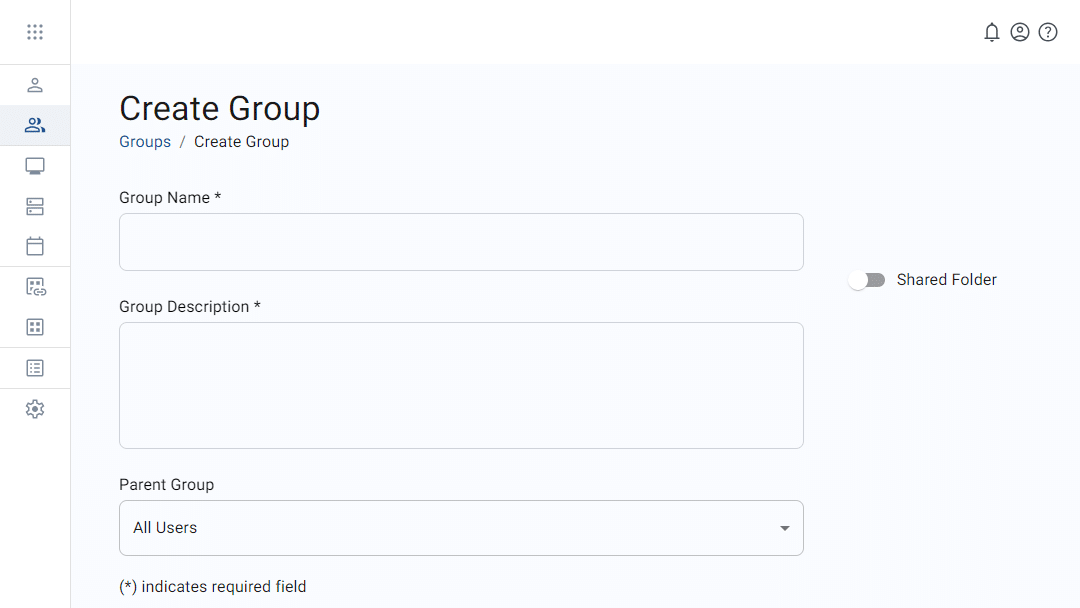Click the Create Group breadcrumb entry
This screenshot has height=608, width=1080.
tap(241, 141)
